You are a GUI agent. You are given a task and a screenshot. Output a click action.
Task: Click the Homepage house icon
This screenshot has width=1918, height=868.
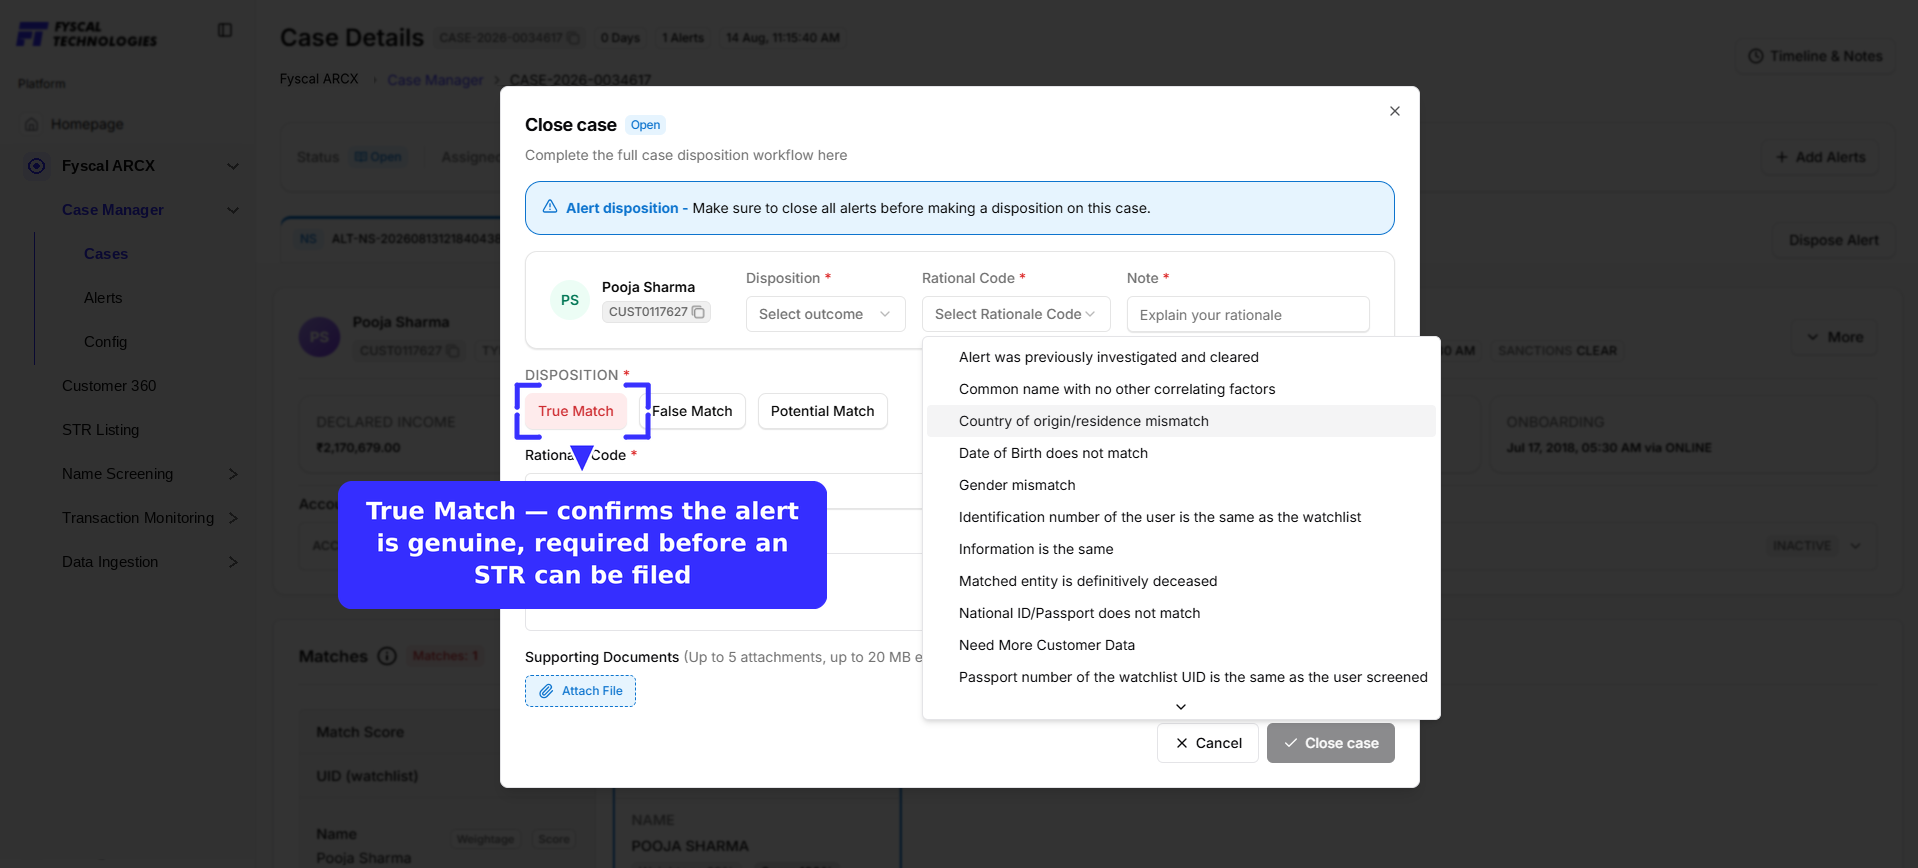pyautogui.click(x=32, y=124)
